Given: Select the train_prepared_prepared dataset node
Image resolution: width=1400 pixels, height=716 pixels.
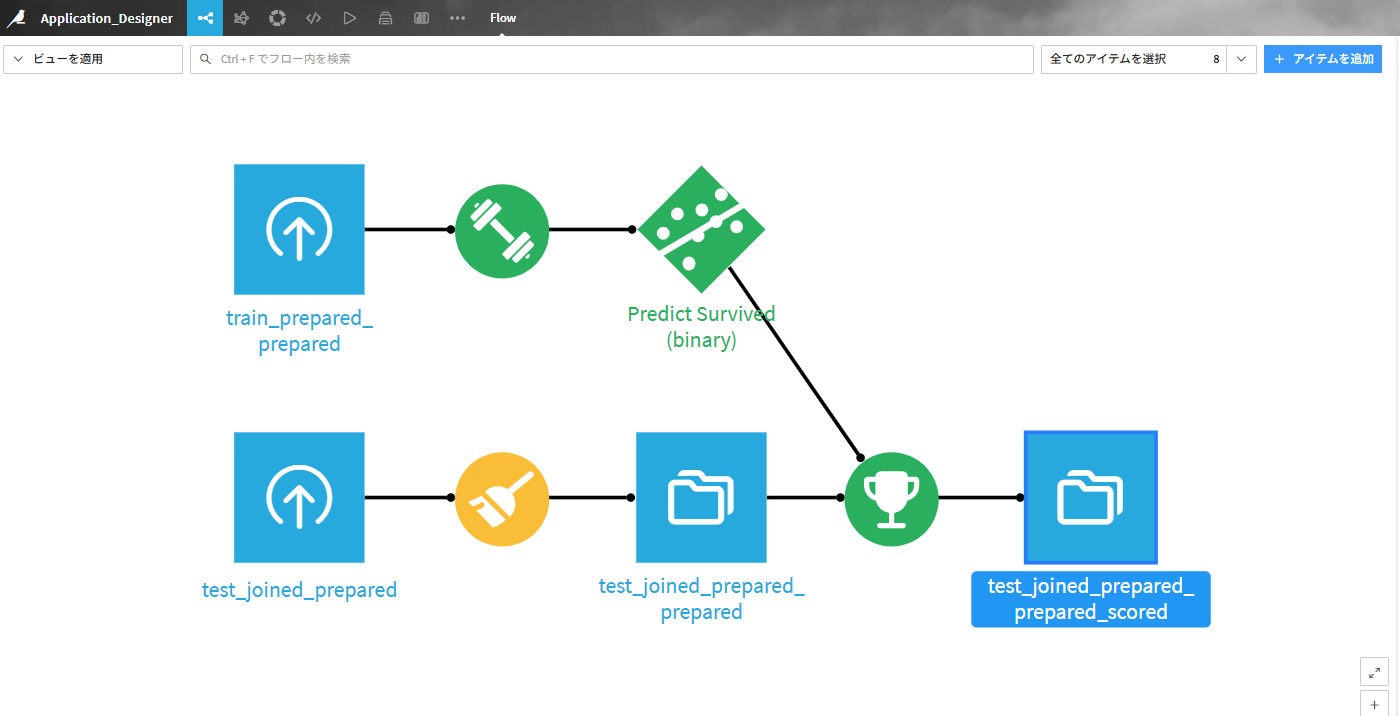Looking at the screenshot, I should (x=299, y=230).
